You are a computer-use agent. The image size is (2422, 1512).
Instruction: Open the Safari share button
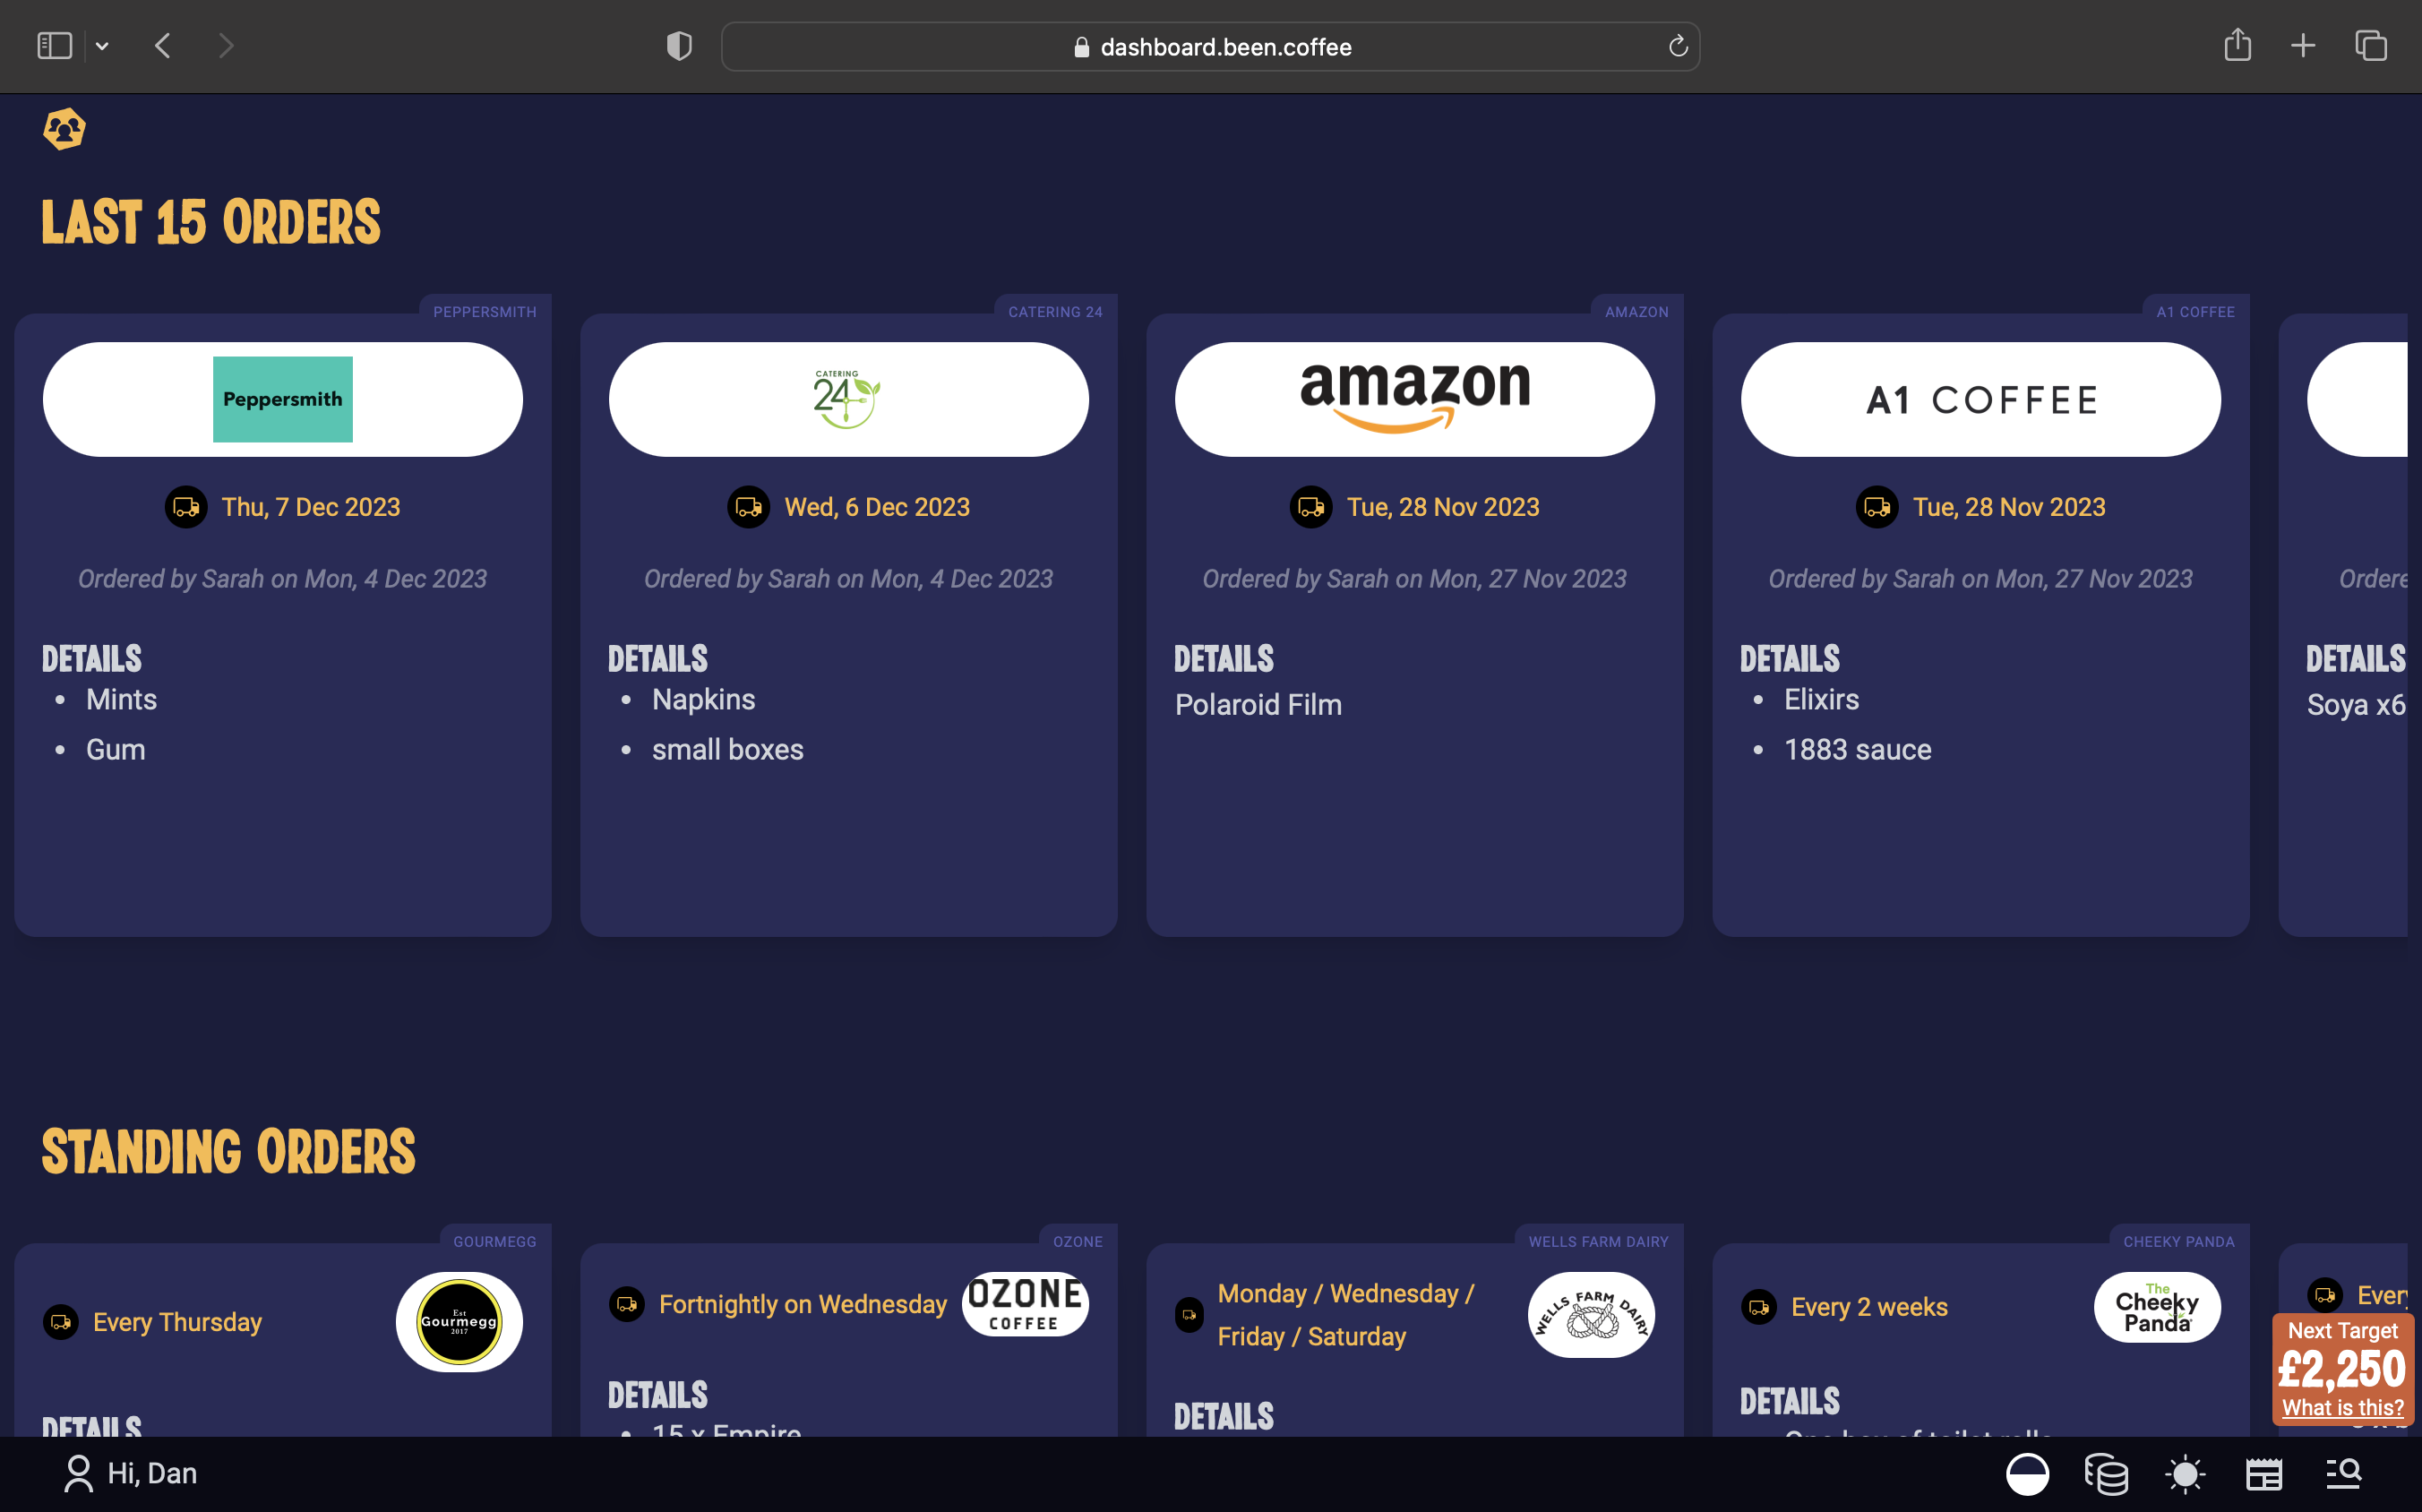(x=2237, y=45)
